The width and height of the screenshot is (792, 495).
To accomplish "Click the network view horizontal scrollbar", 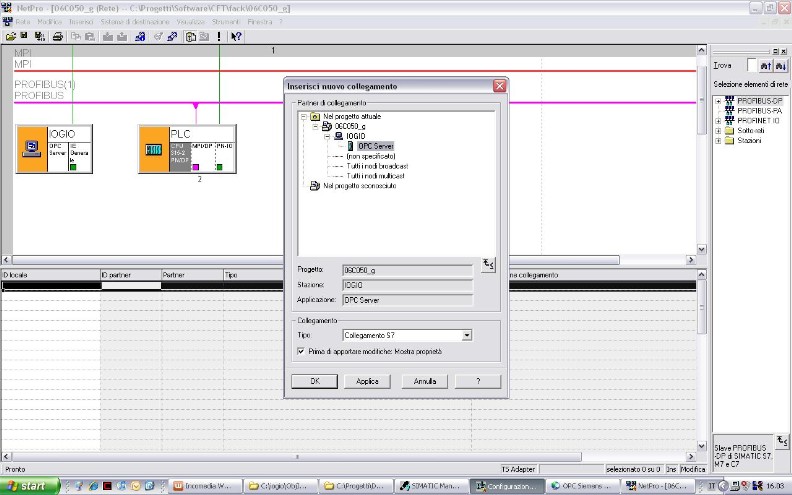I will point(316,260).
